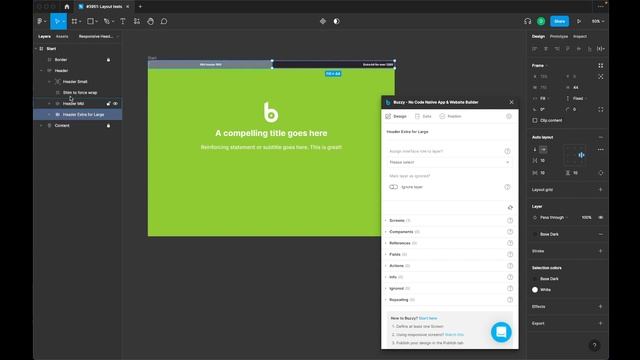Select the Frame tool

click(75, 21)
